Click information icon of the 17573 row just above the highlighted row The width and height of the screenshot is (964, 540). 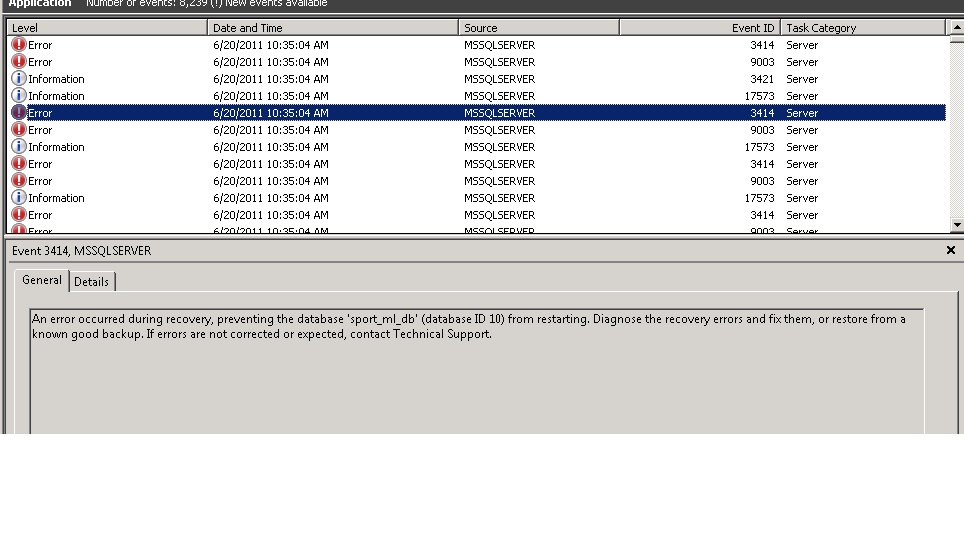point(19,96)
